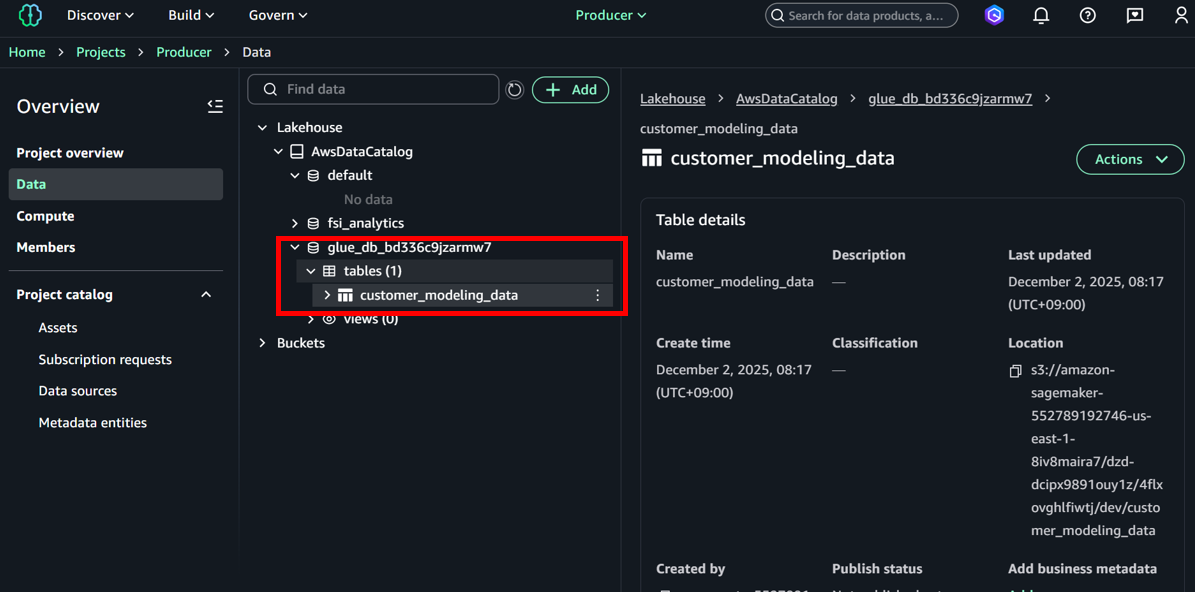The height and width of the screenshot is (592, 1195).
Task: Open Assets under Project catalog
Action: 58,328
